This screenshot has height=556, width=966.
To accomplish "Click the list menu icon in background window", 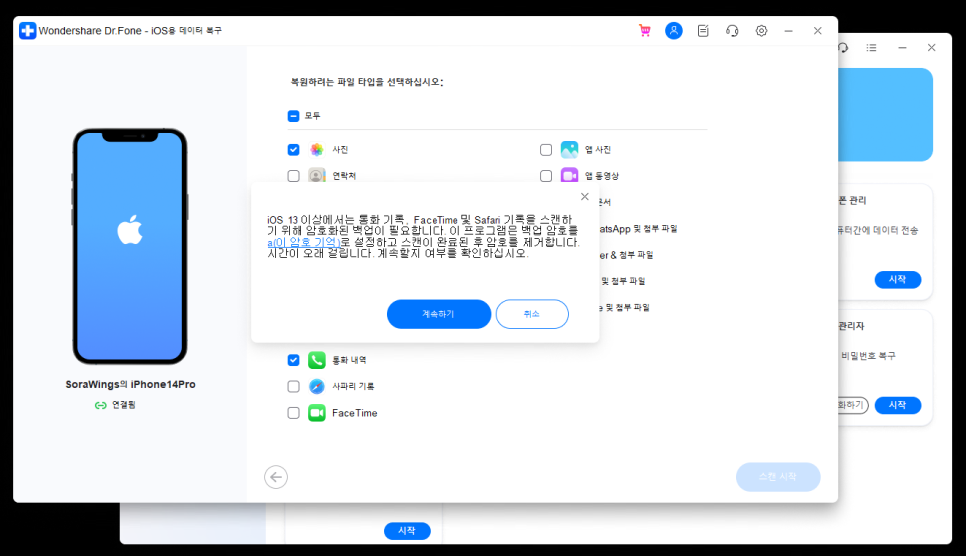I will point(871,47).
